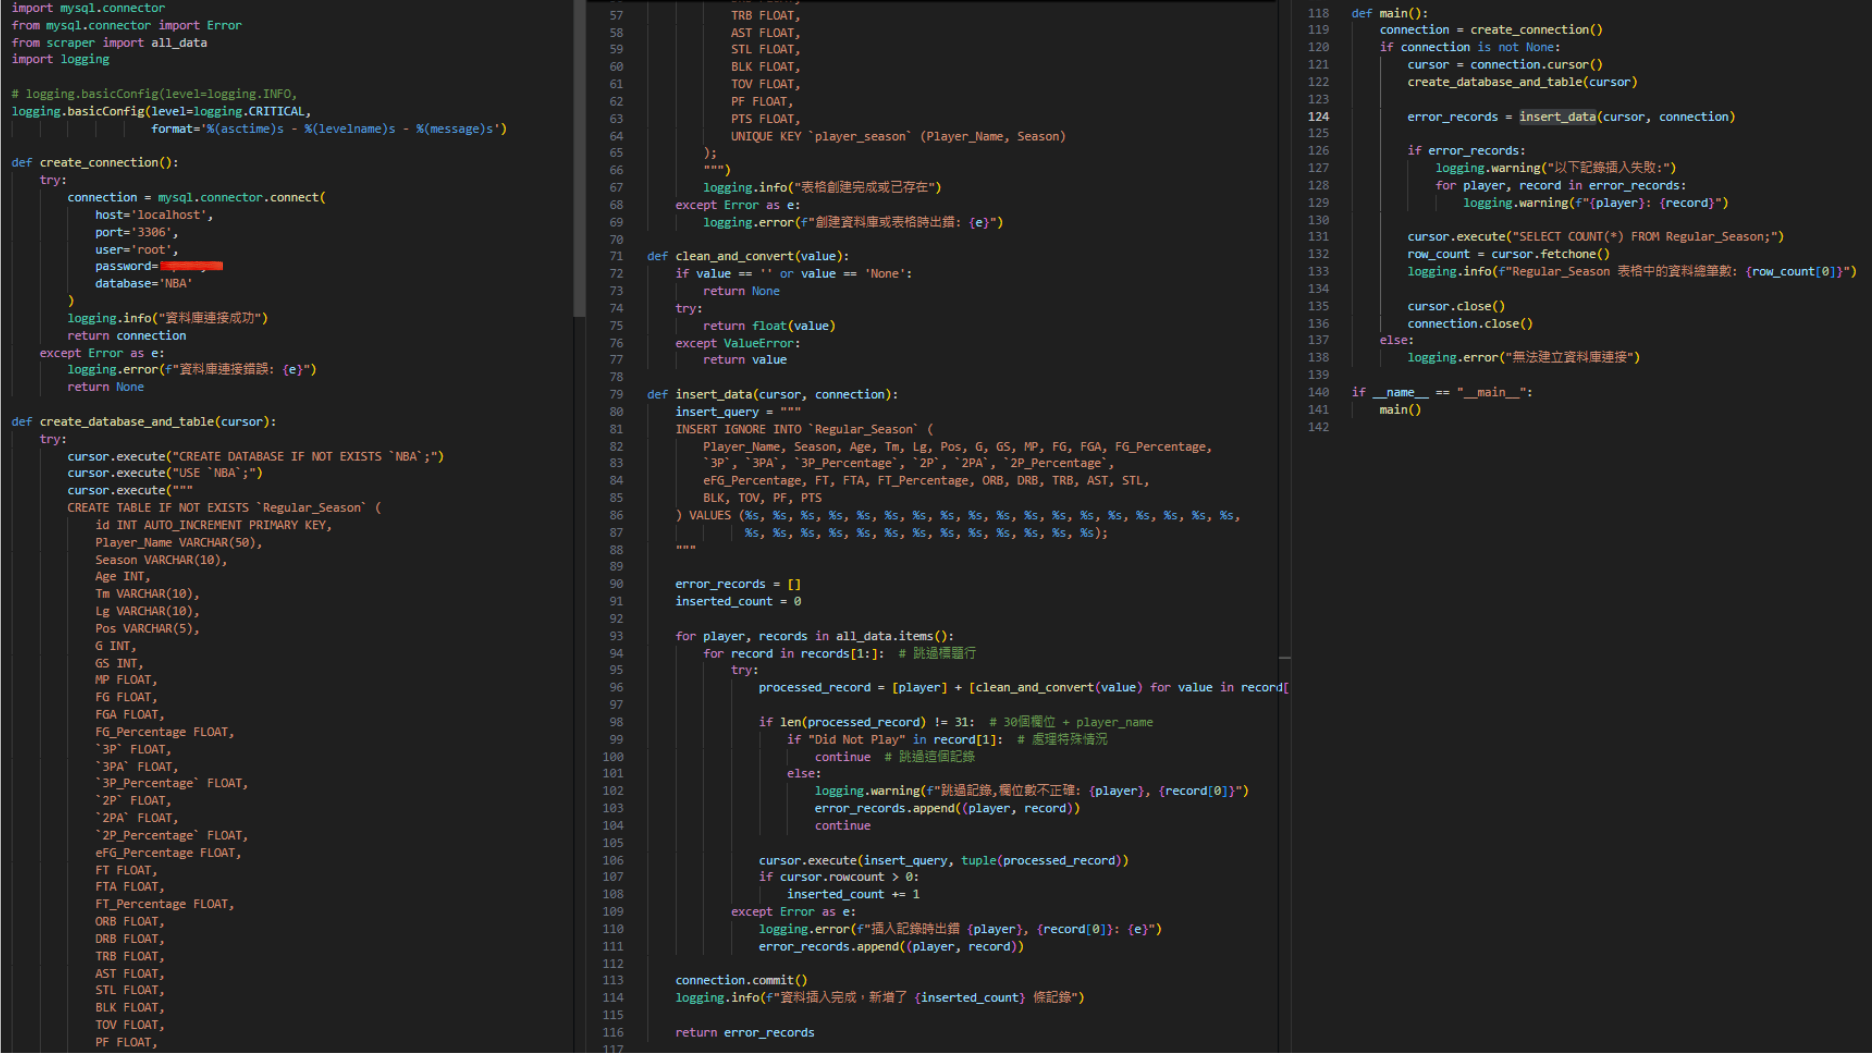
Task: Select line number 118 beside def main()
Action: 1318,13
